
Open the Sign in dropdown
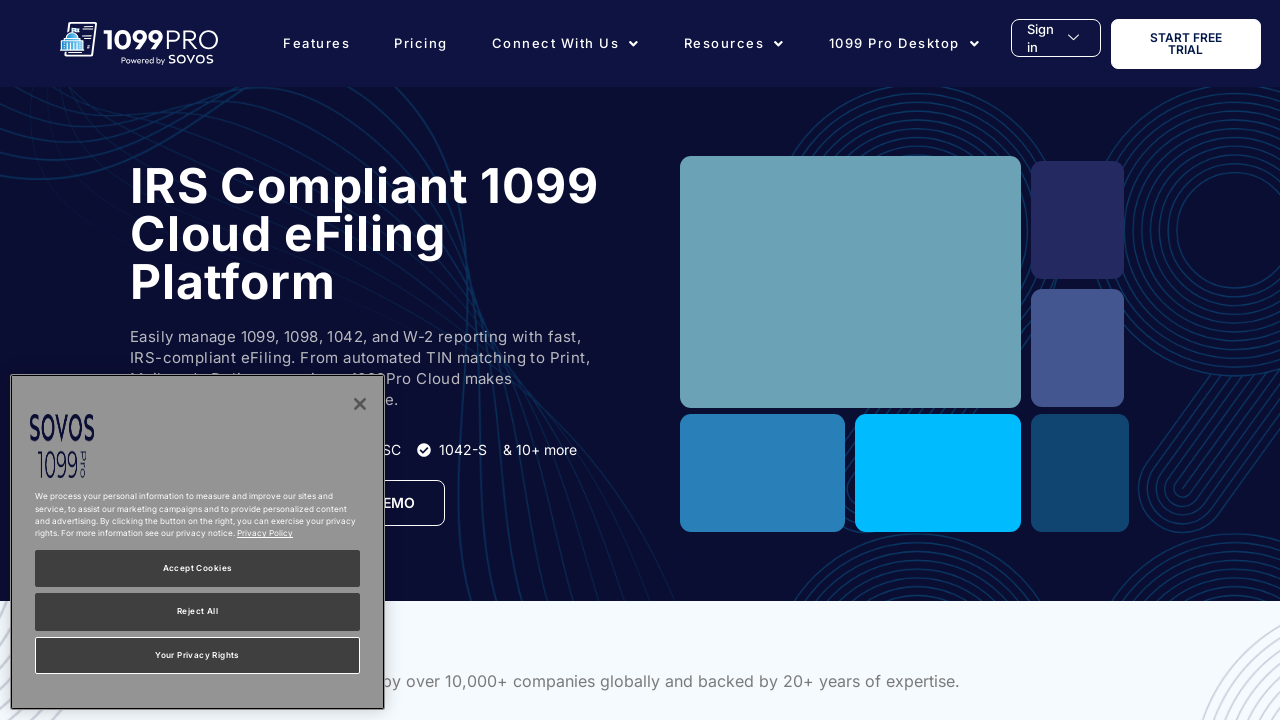pyautogui.click(x=1055, y=38)
